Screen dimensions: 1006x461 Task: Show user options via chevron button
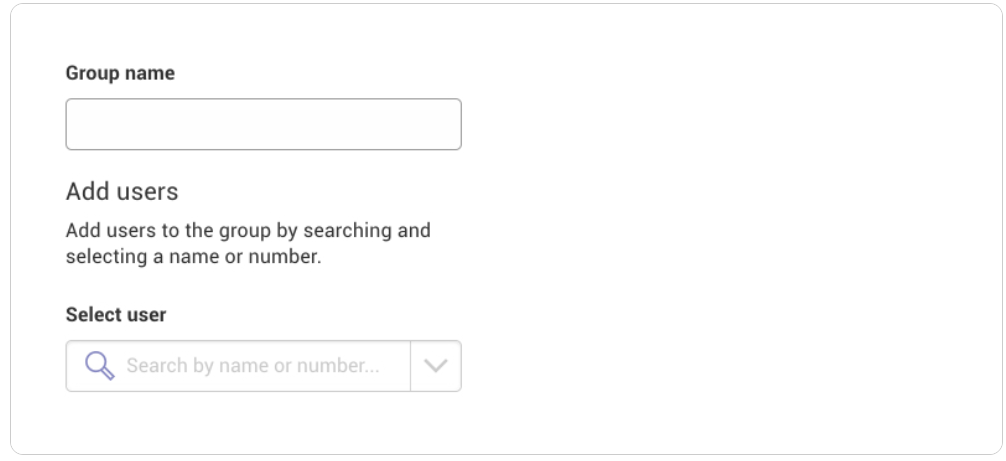[x=436, y=365]
